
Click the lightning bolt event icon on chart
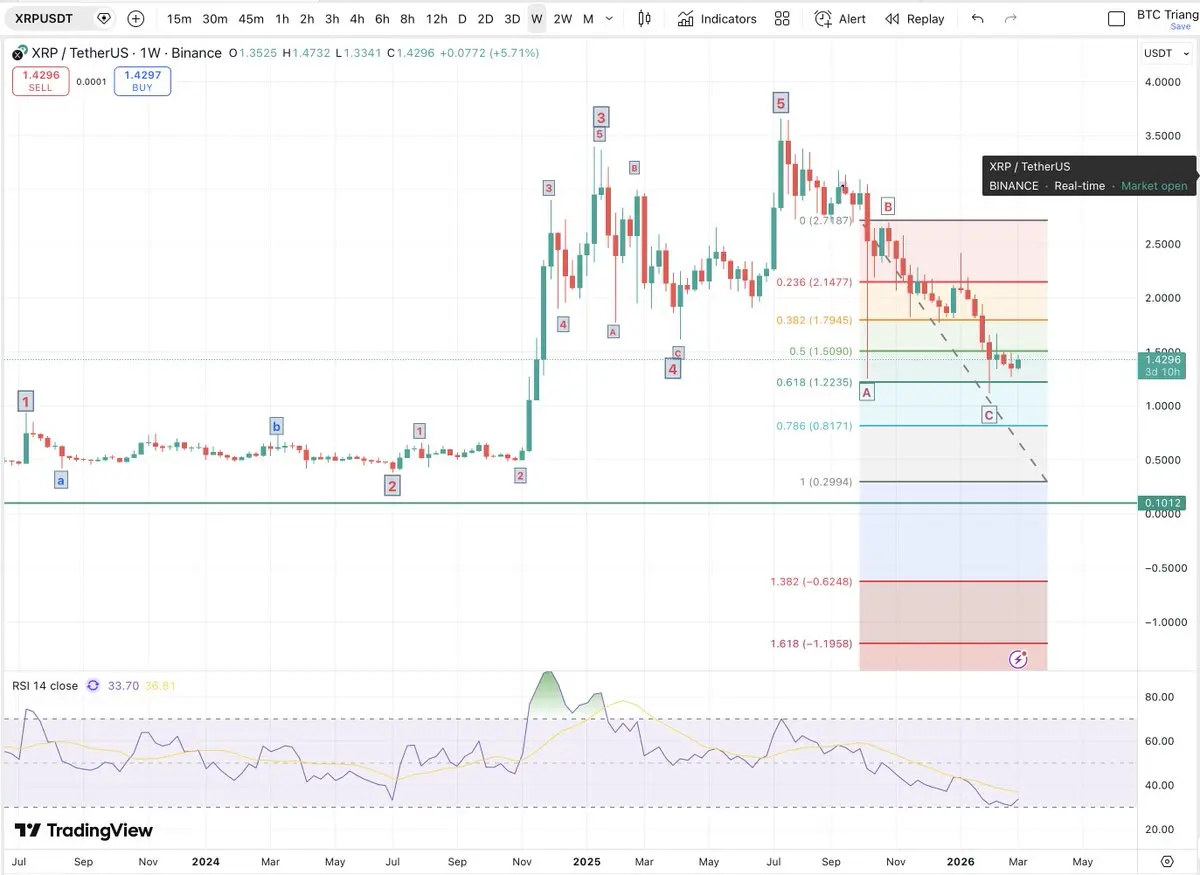coord(1018,659)
